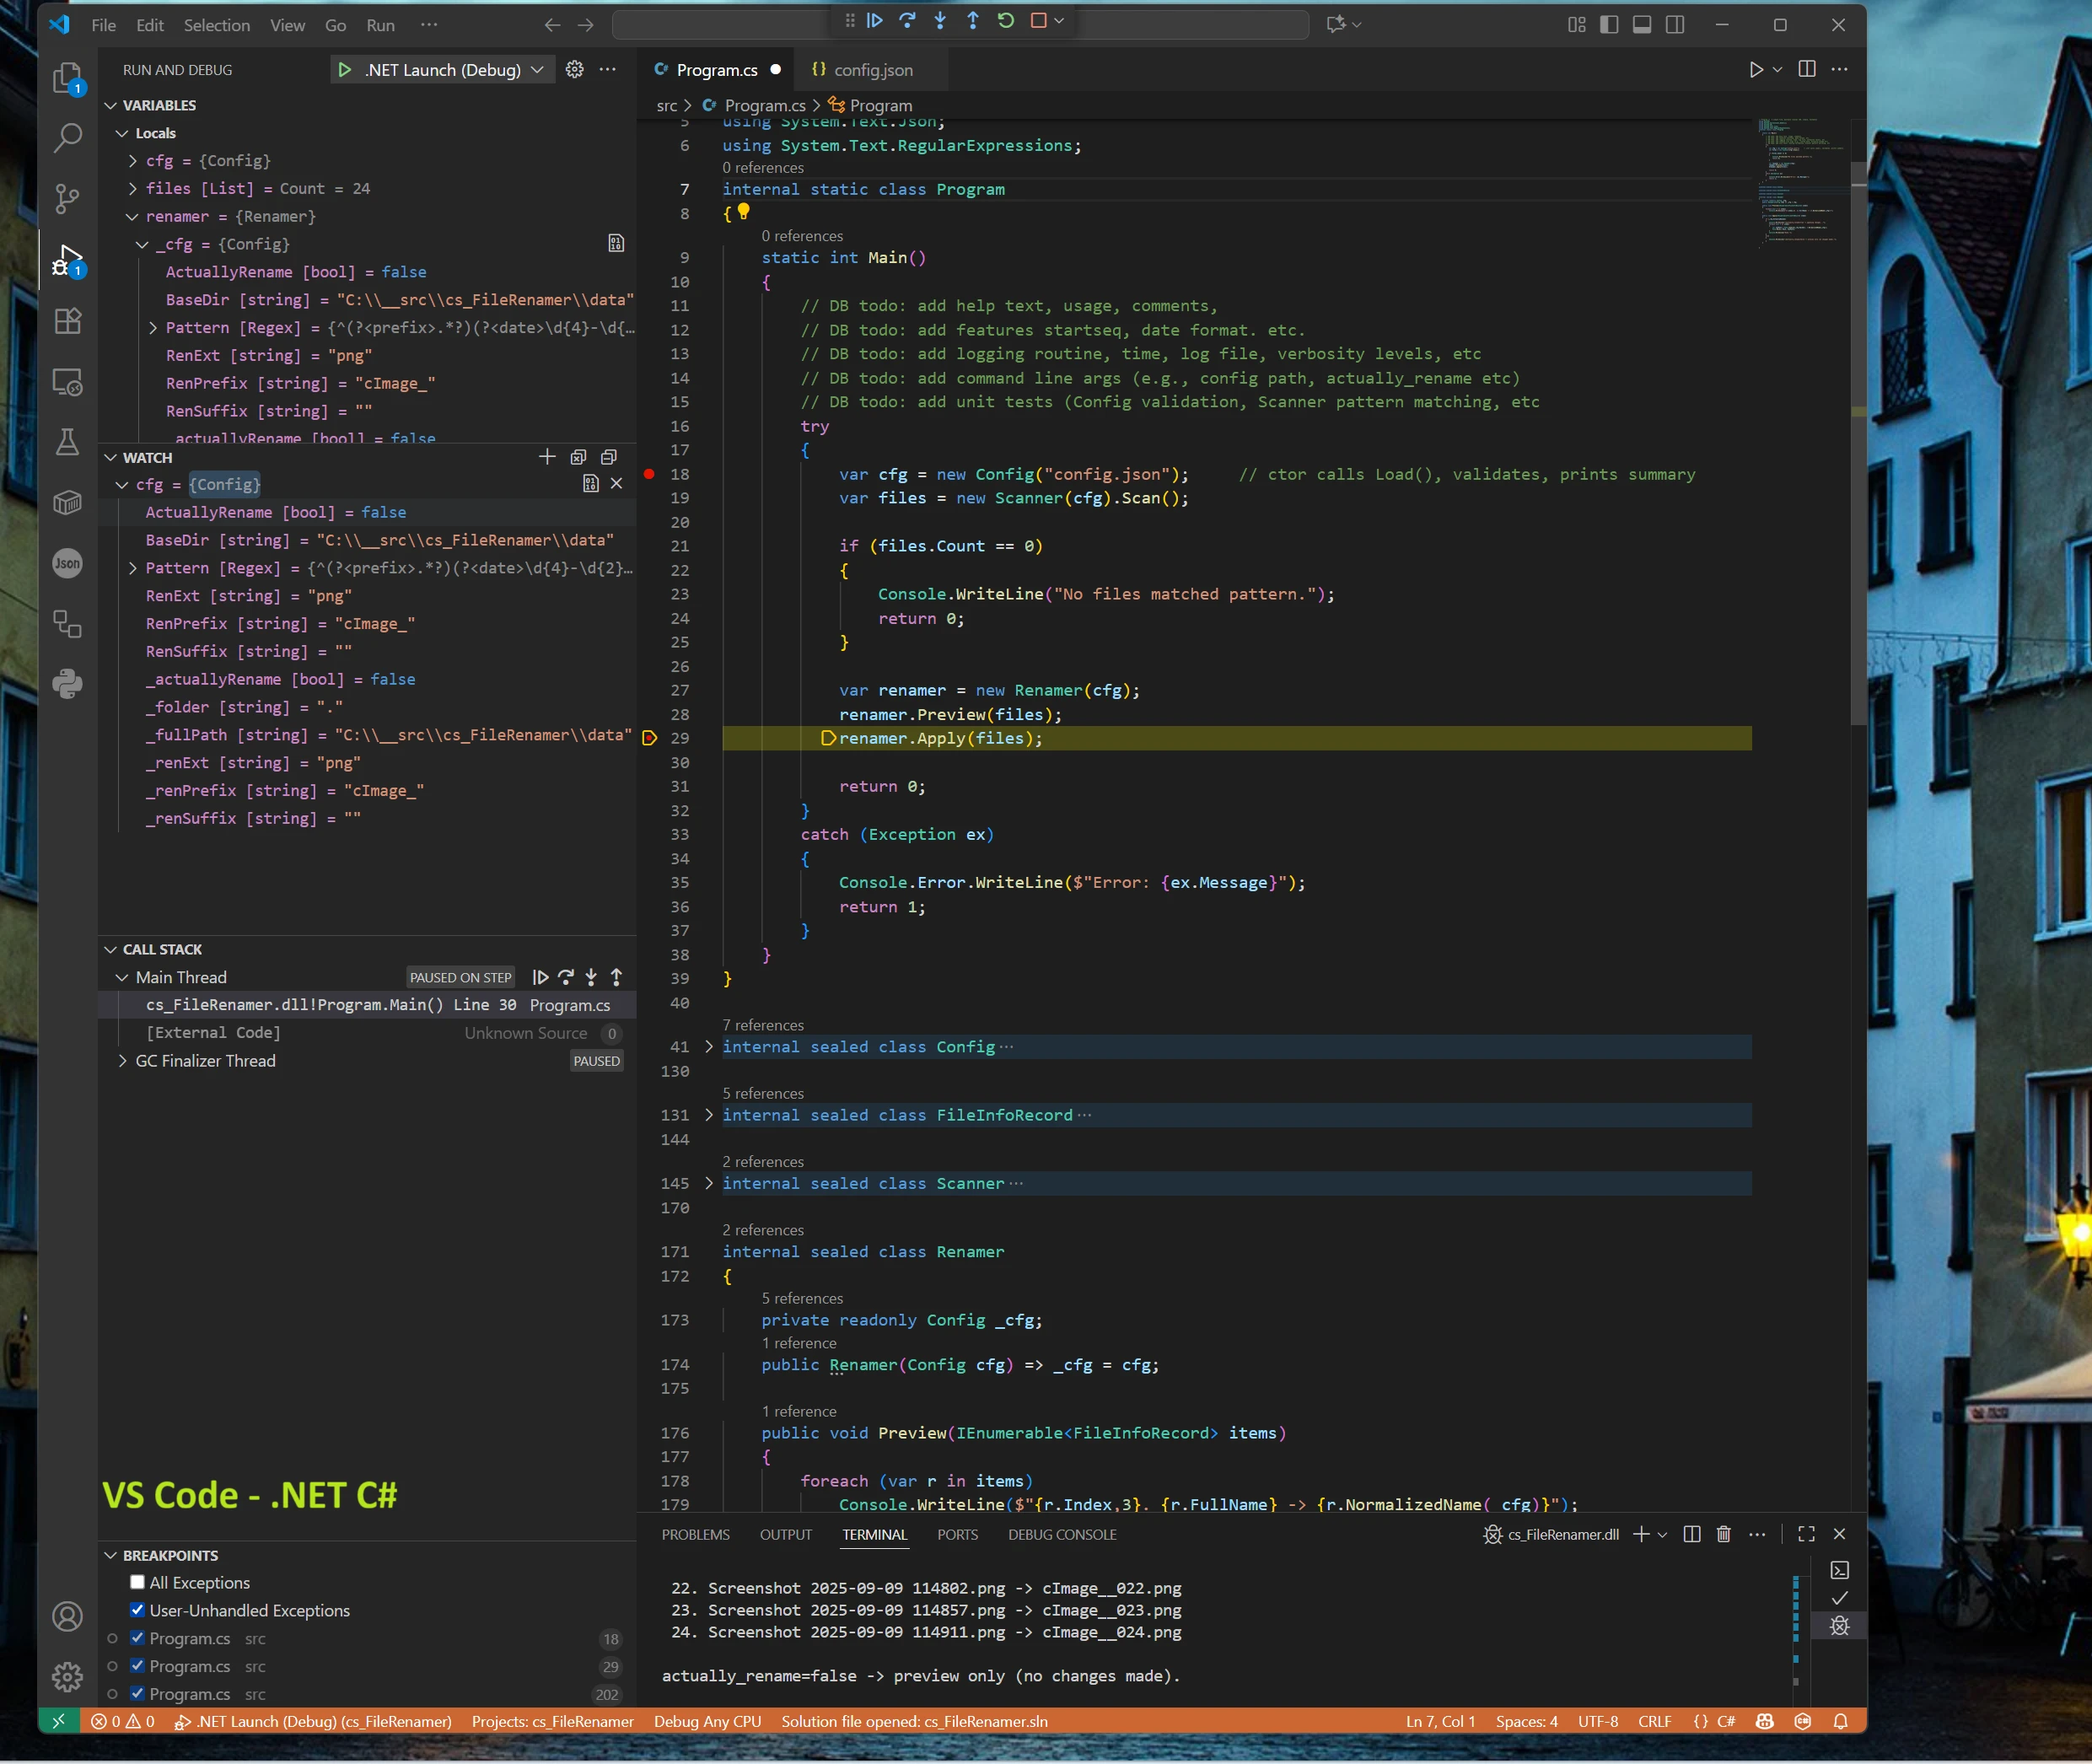Open the Selection menu
The image size is (2092, 1764).
click(216, 25)
